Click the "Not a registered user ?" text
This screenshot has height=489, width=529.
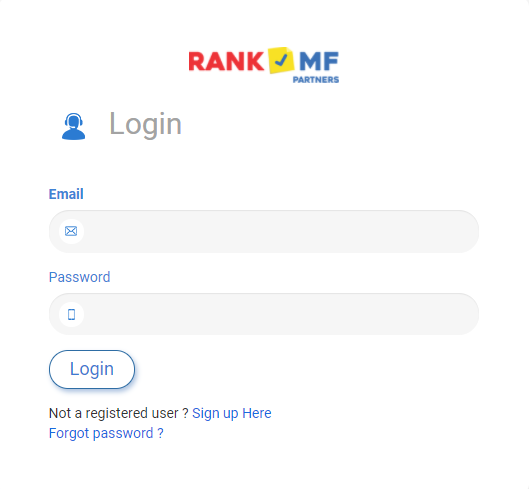(118, 413)
